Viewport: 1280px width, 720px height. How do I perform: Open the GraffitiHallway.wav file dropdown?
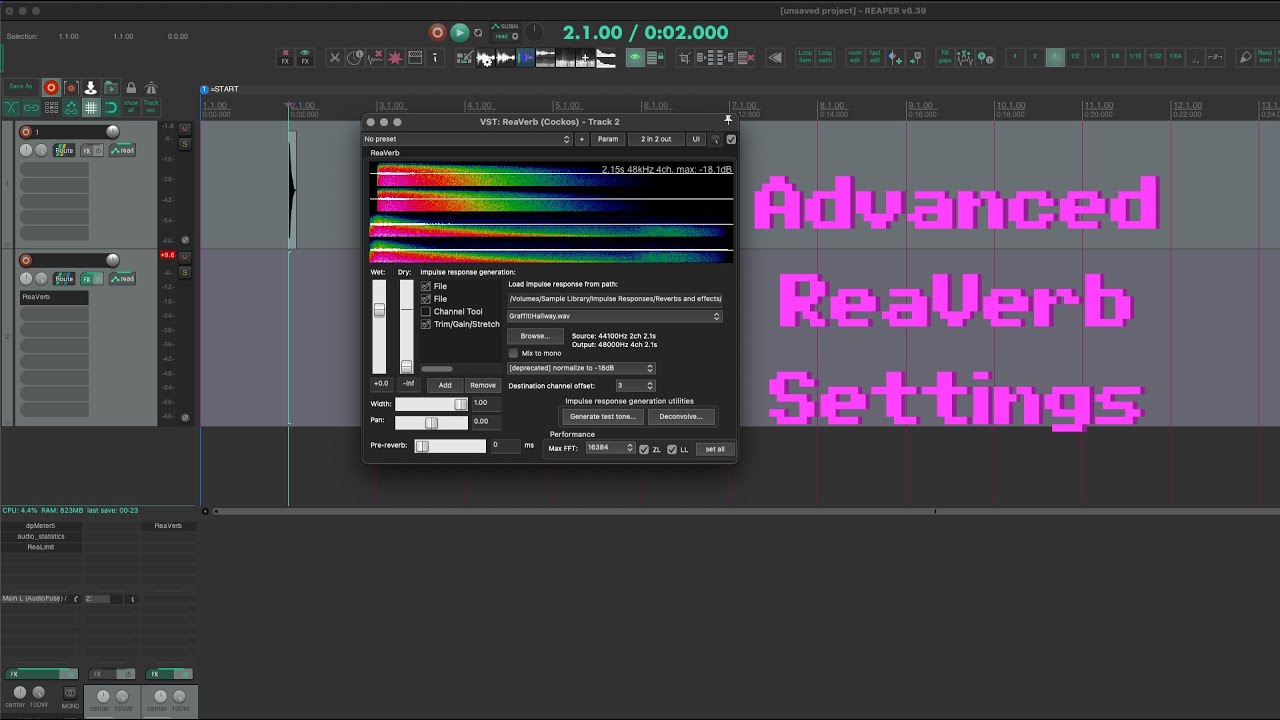pyautogui.click(x=615, y=316)
